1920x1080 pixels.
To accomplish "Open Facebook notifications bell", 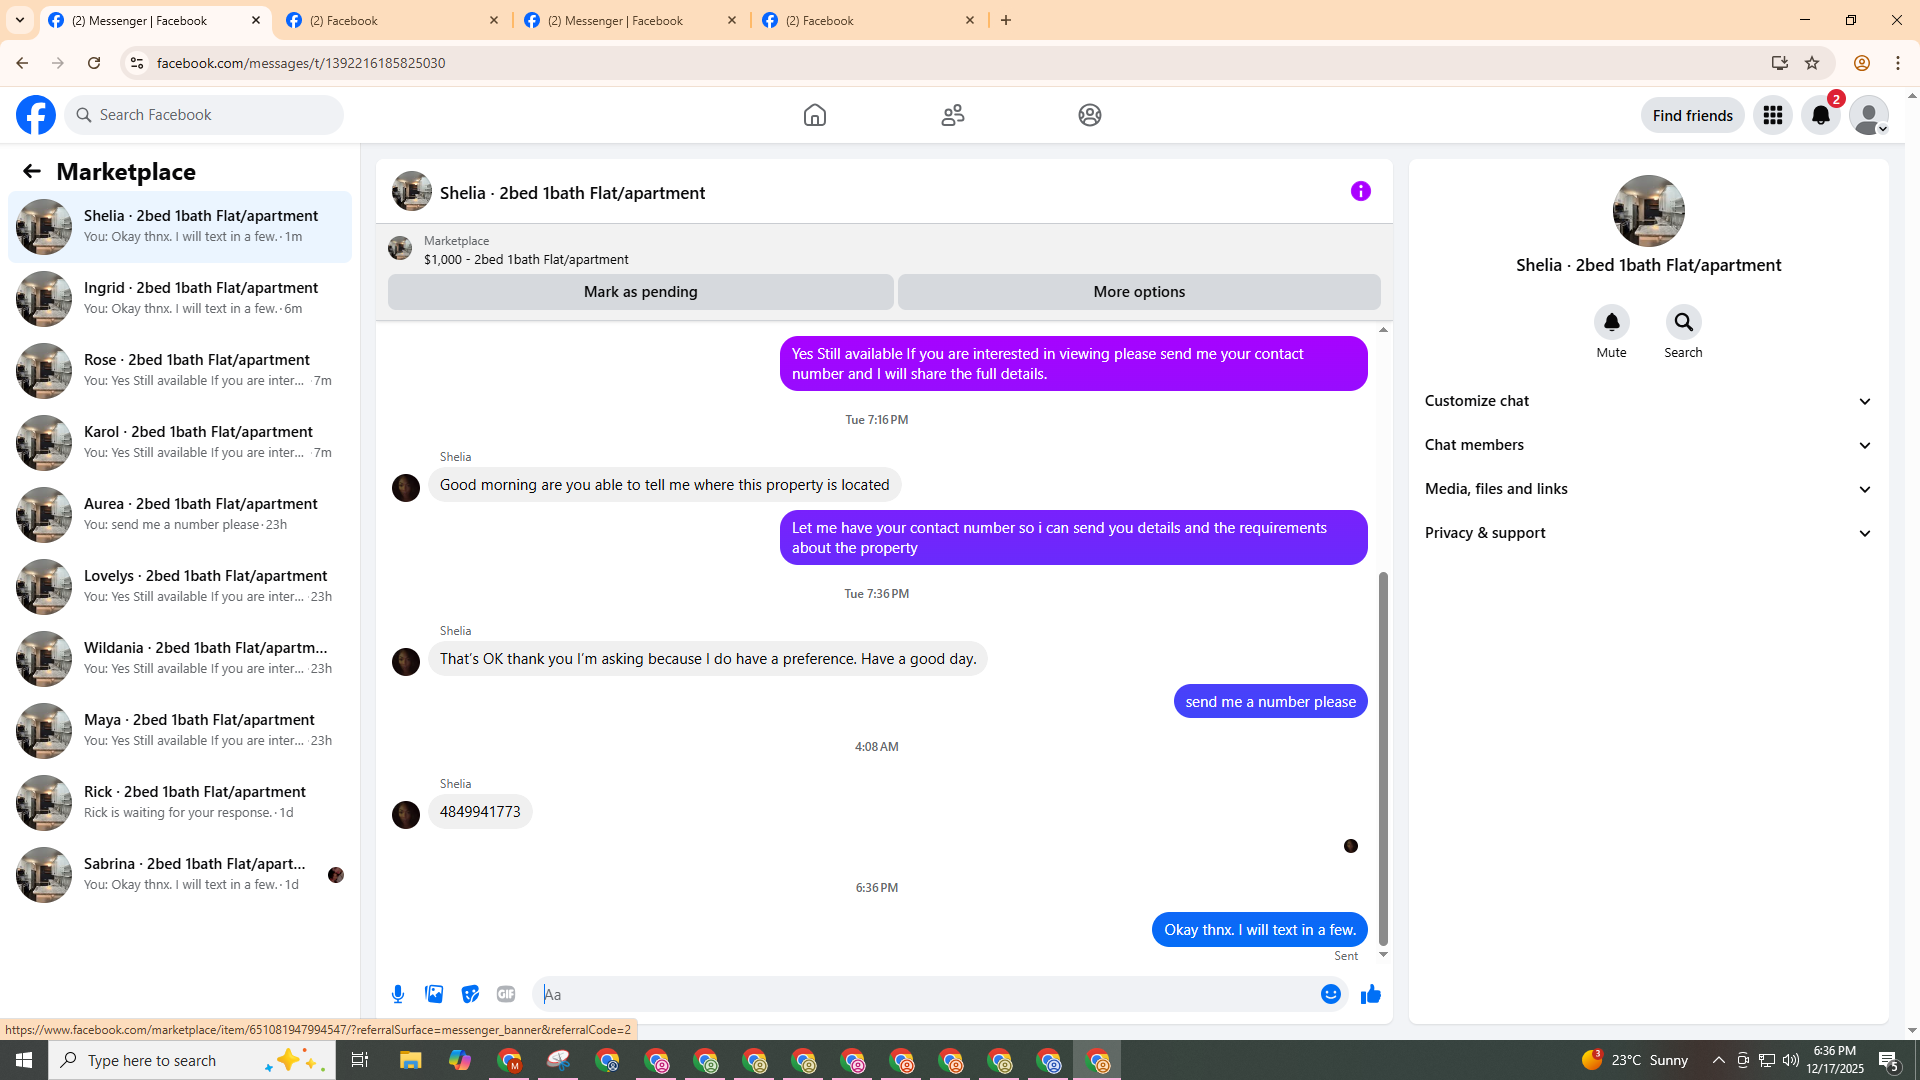I will [1820, 115].
